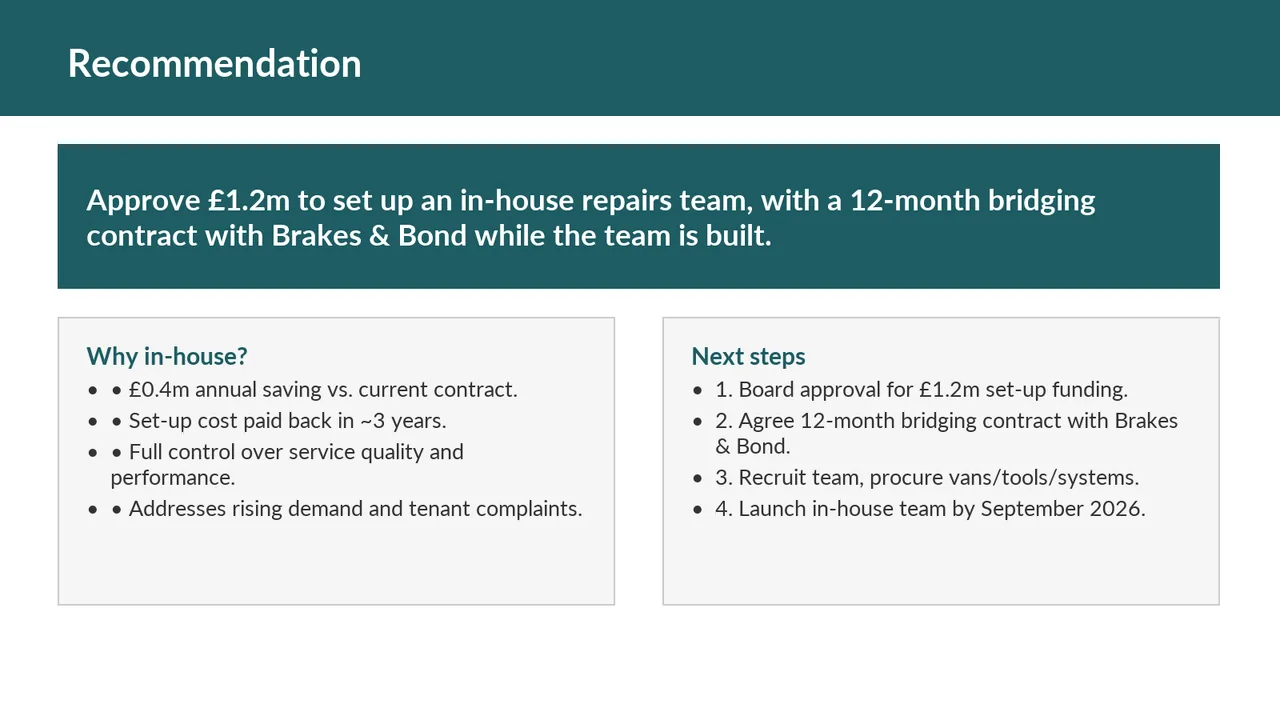
Task: Click the Board approval for £1.2m step
Action: (921, 389)
